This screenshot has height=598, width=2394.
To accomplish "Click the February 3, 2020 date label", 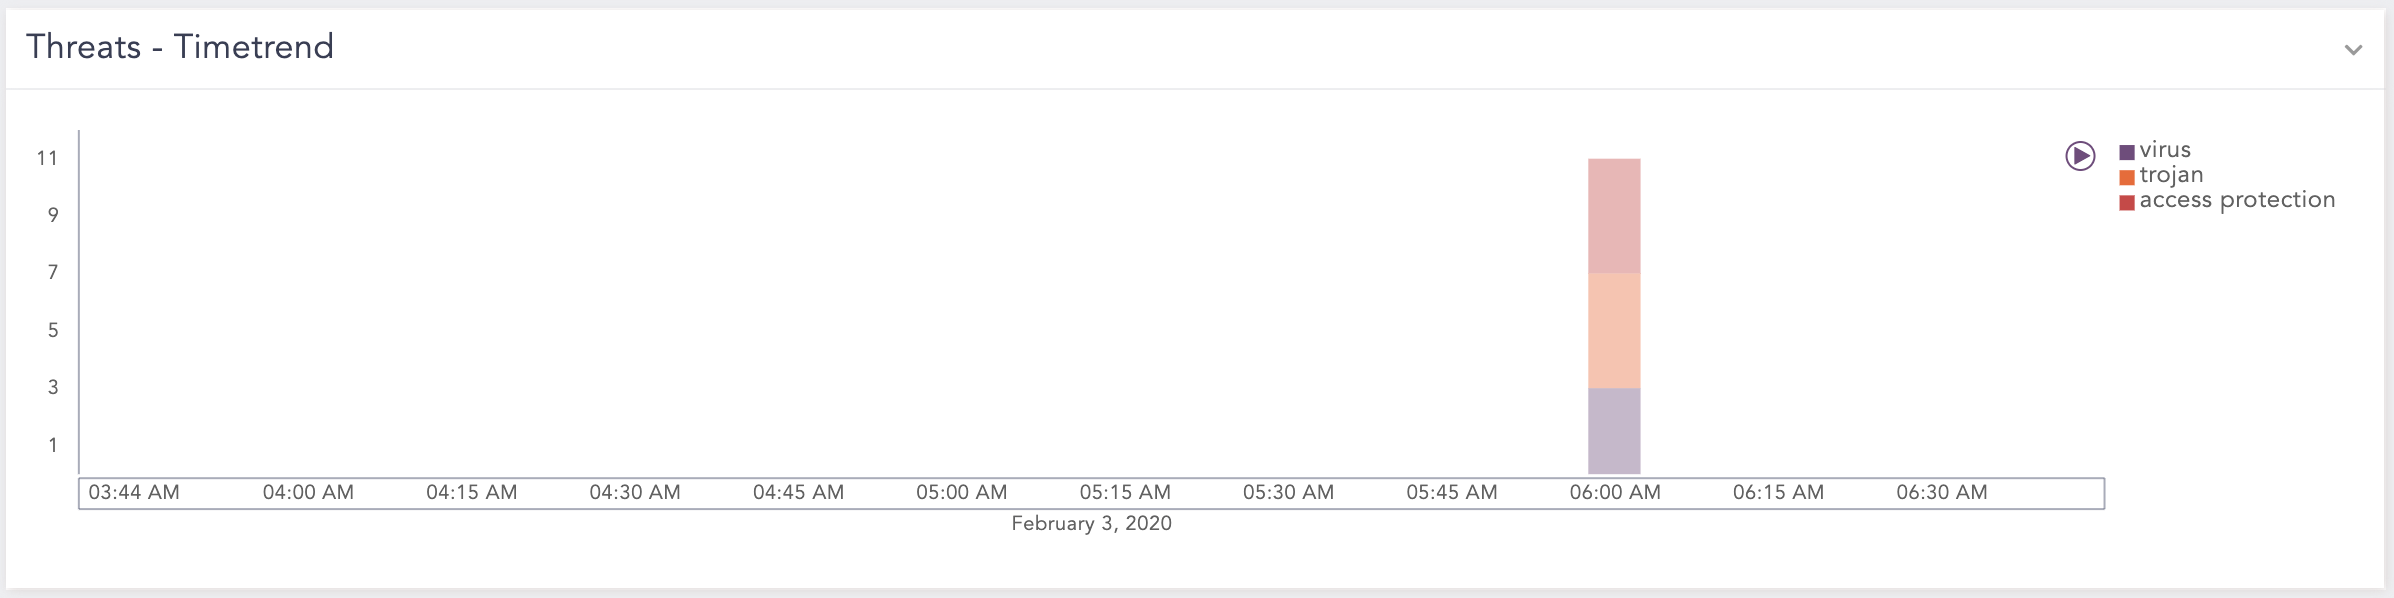I will [1091, 523].
